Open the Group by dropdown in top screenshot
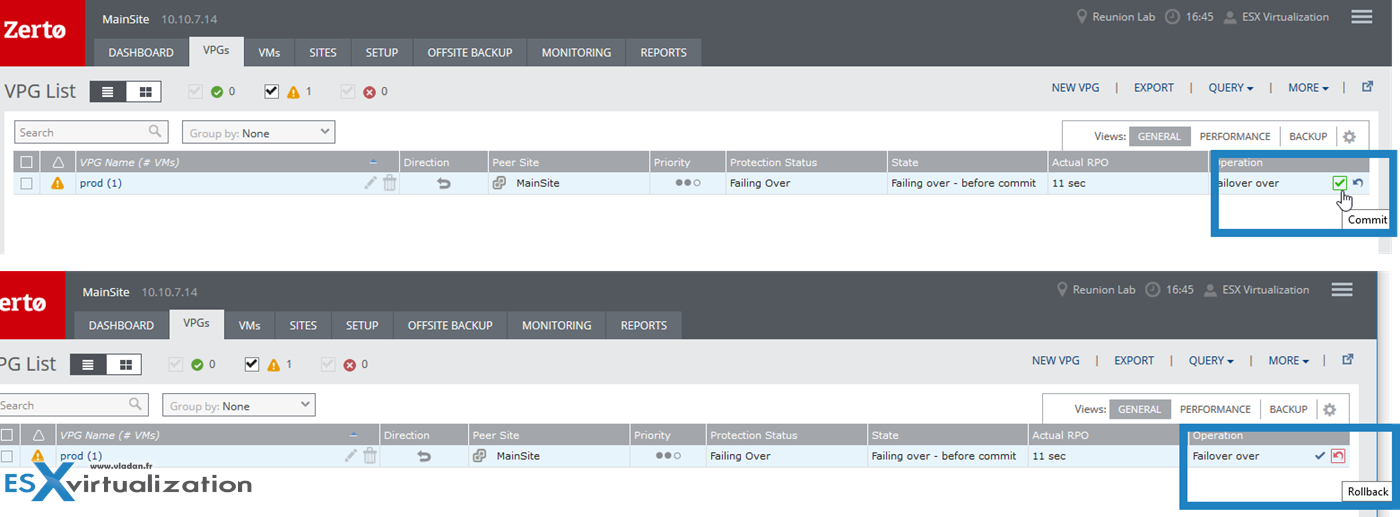 (259, 132)
